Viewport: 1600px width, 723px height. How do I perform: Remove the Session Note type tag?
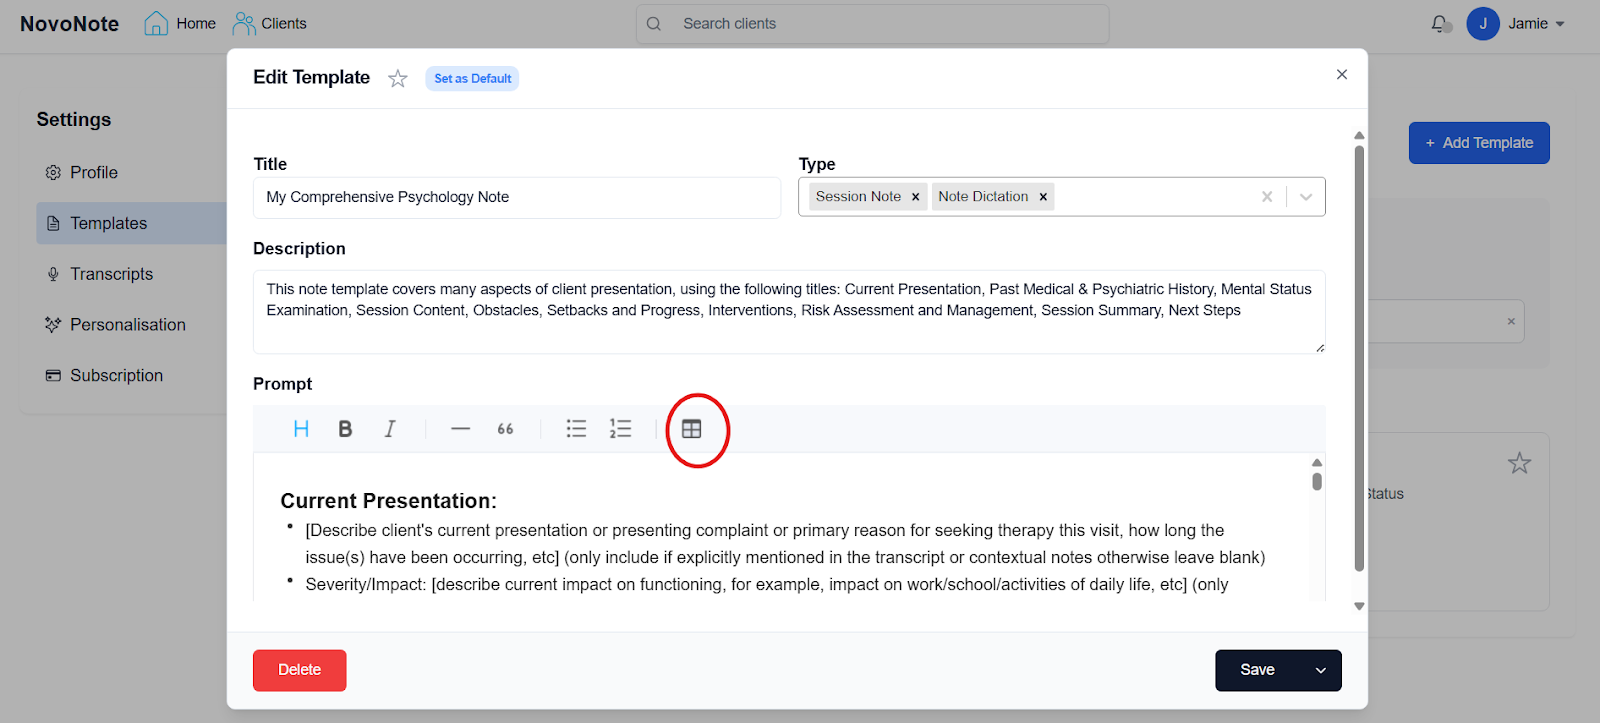tap(915, 197)
